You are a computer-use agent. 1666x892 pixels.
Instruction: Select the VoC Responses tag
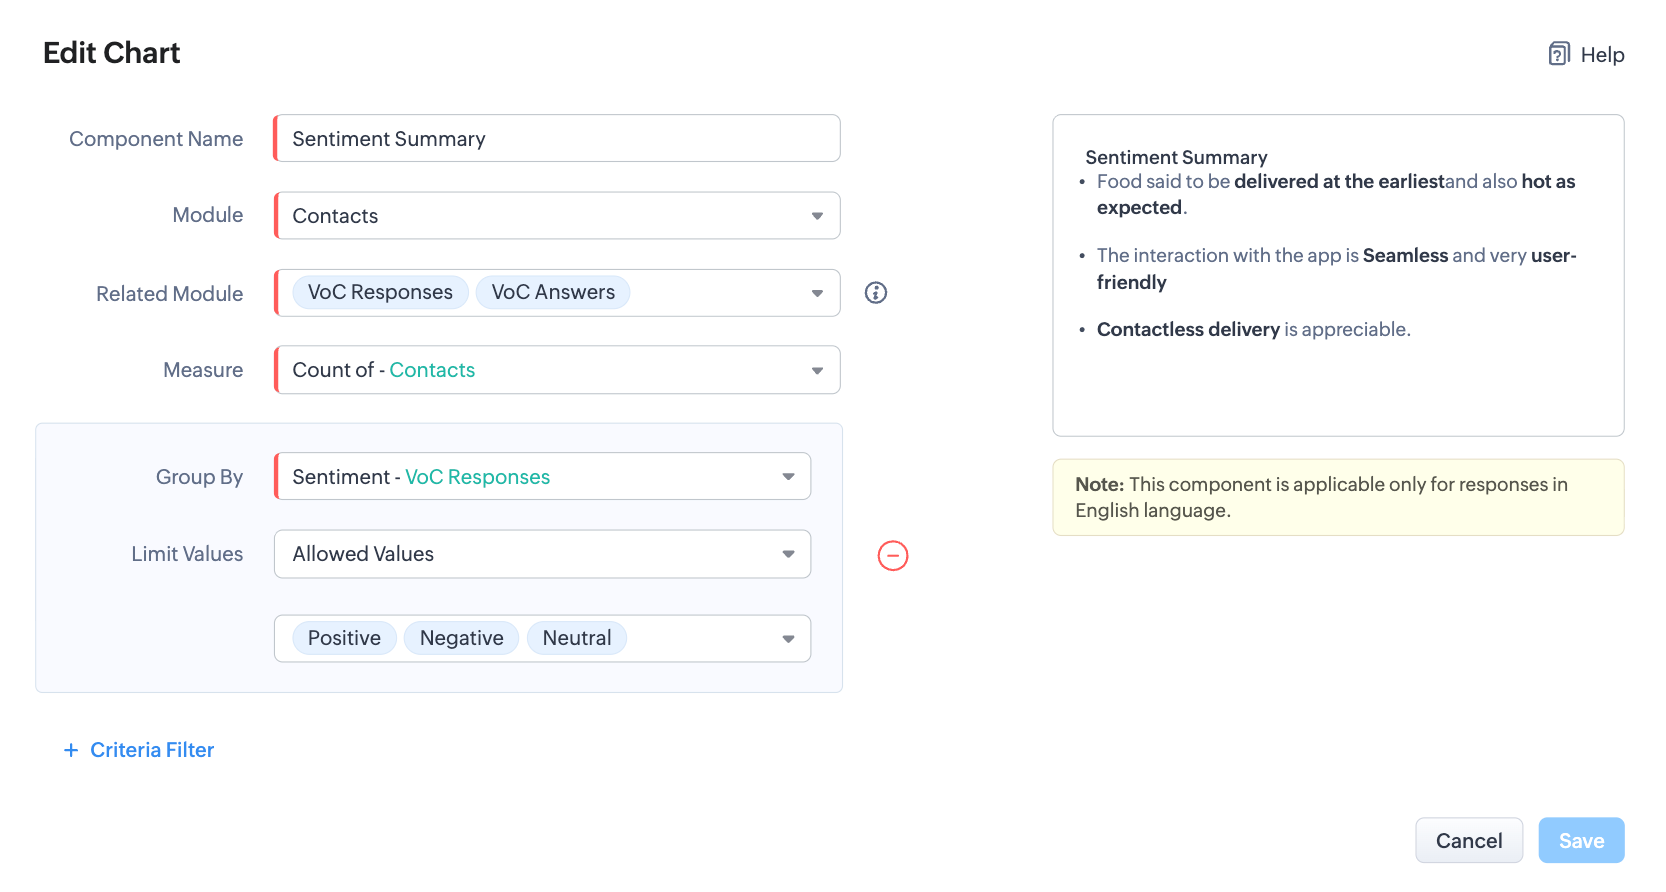(x=380, y=293)
